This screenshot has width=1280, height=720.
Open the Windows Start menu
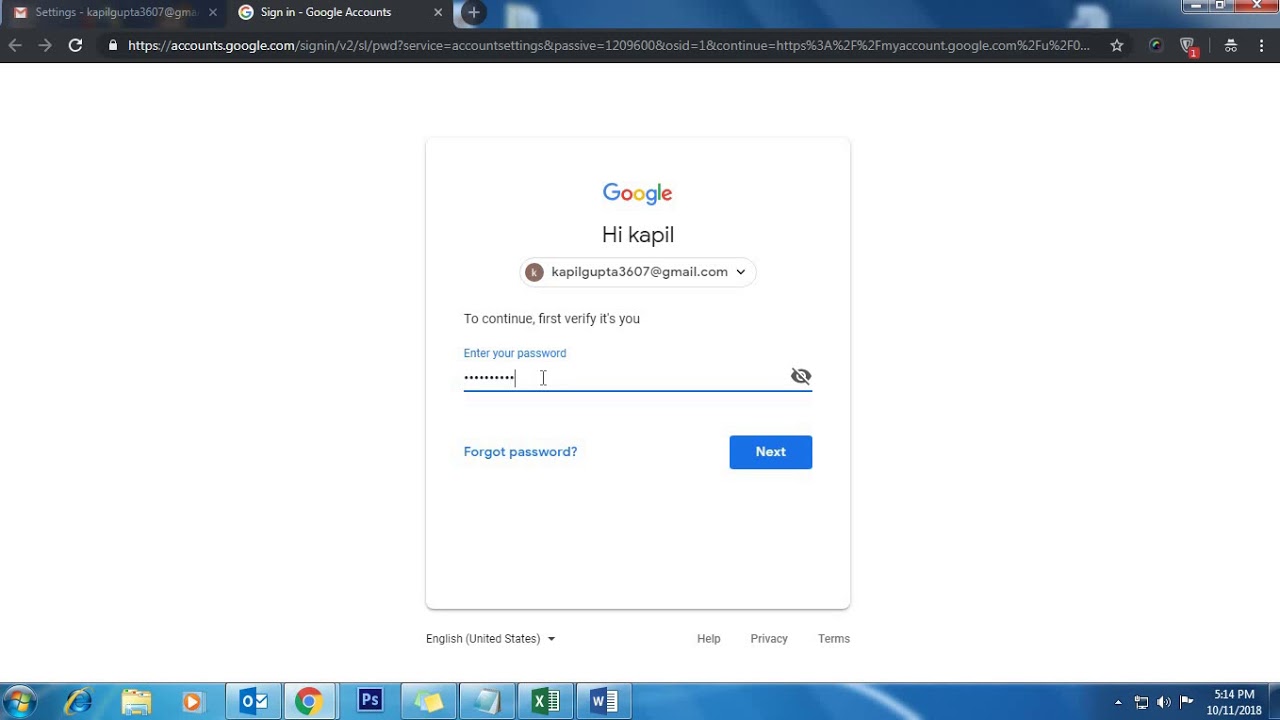click(x=20, y=701)
